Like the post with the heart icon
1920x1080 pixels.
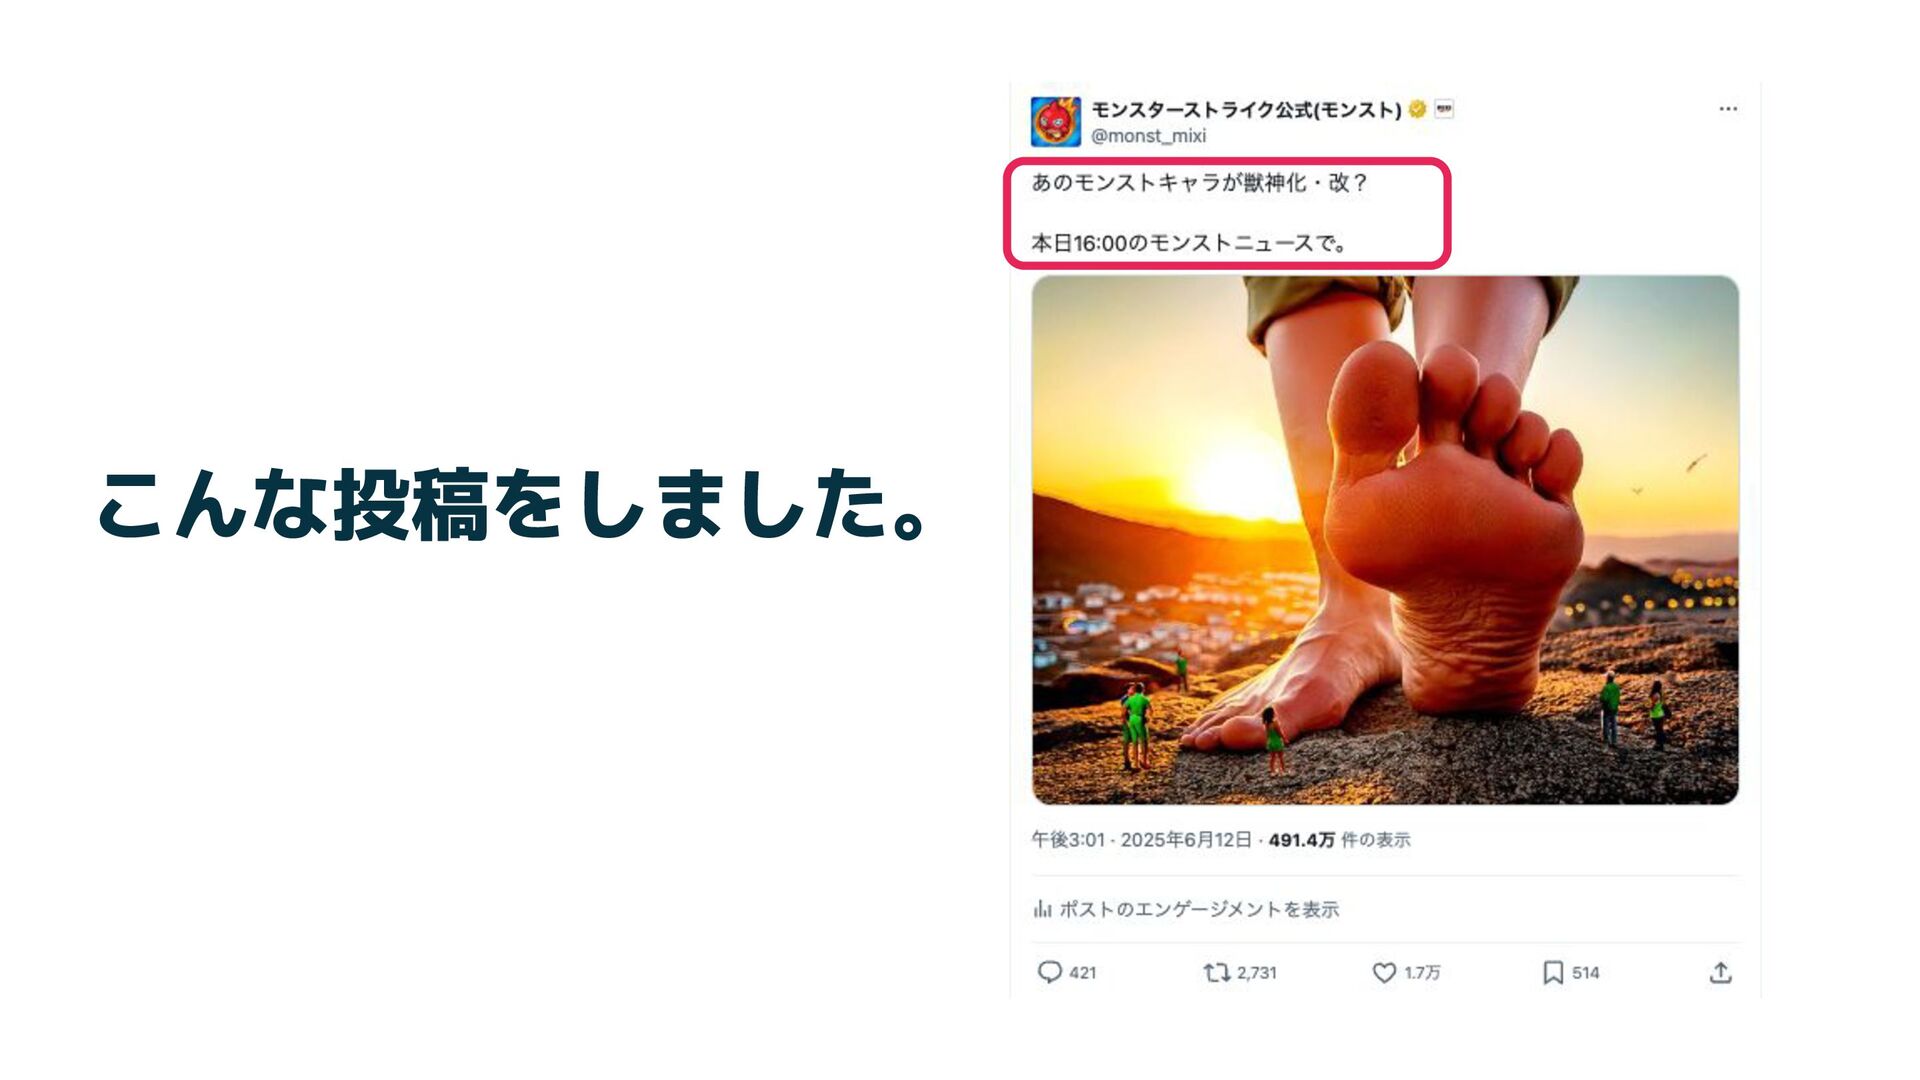click(x=1384, y=972)
